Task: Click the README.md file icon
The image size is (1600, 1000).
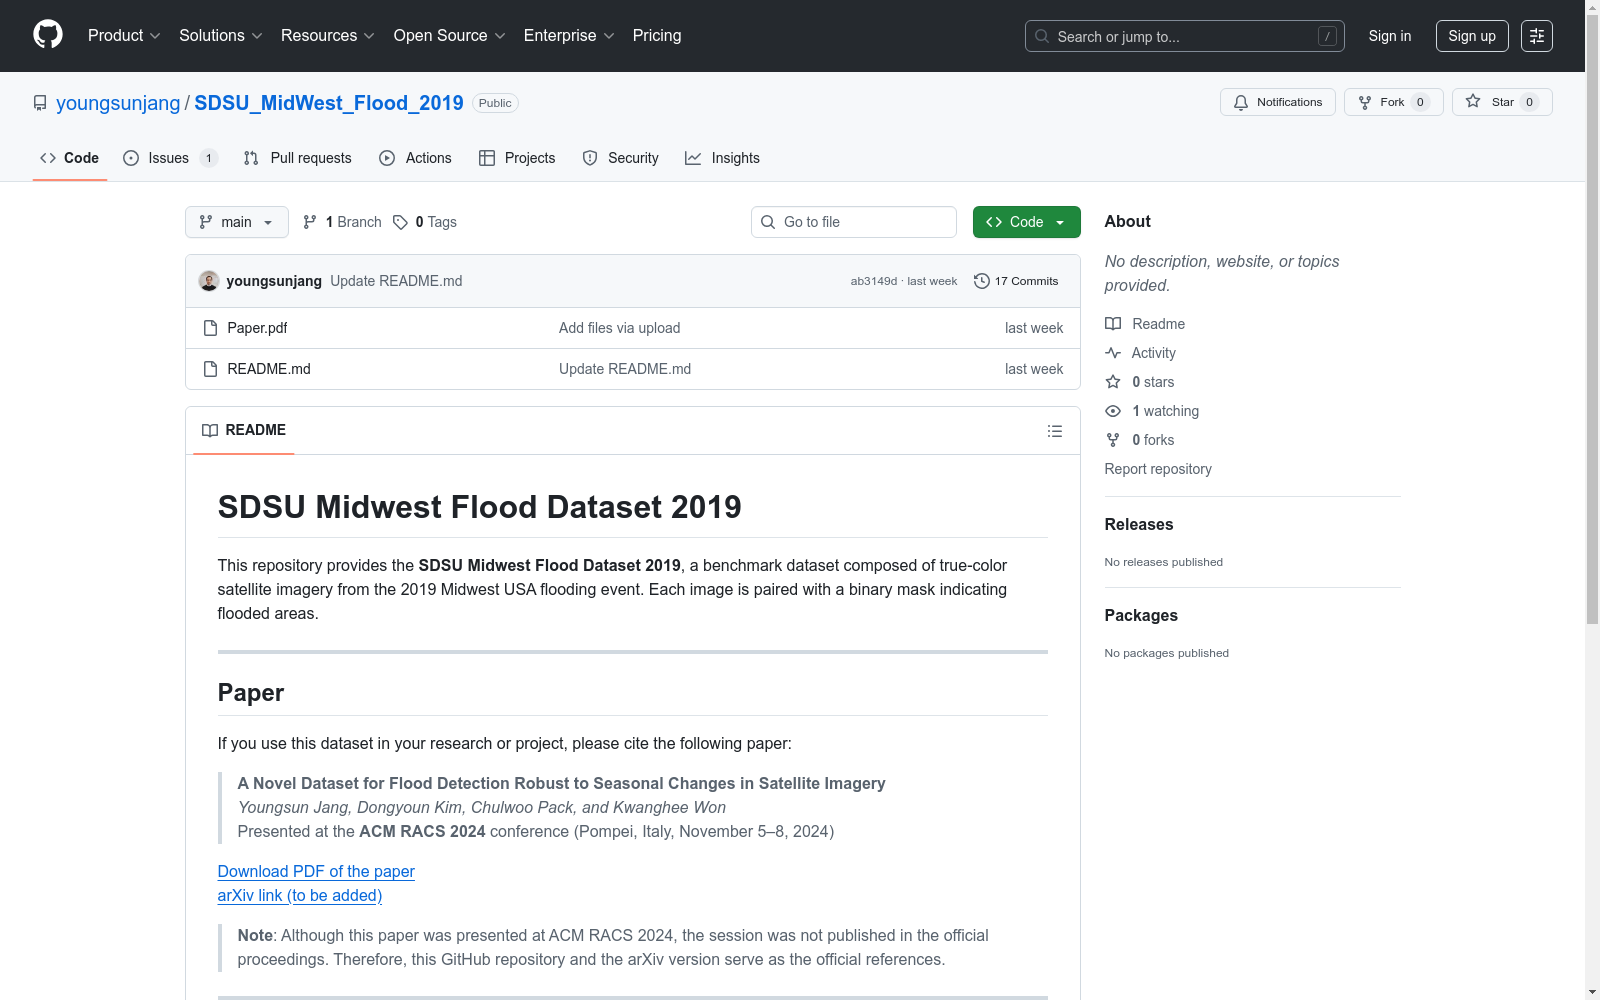Action: pyautogui.click(x=210, y=369)
